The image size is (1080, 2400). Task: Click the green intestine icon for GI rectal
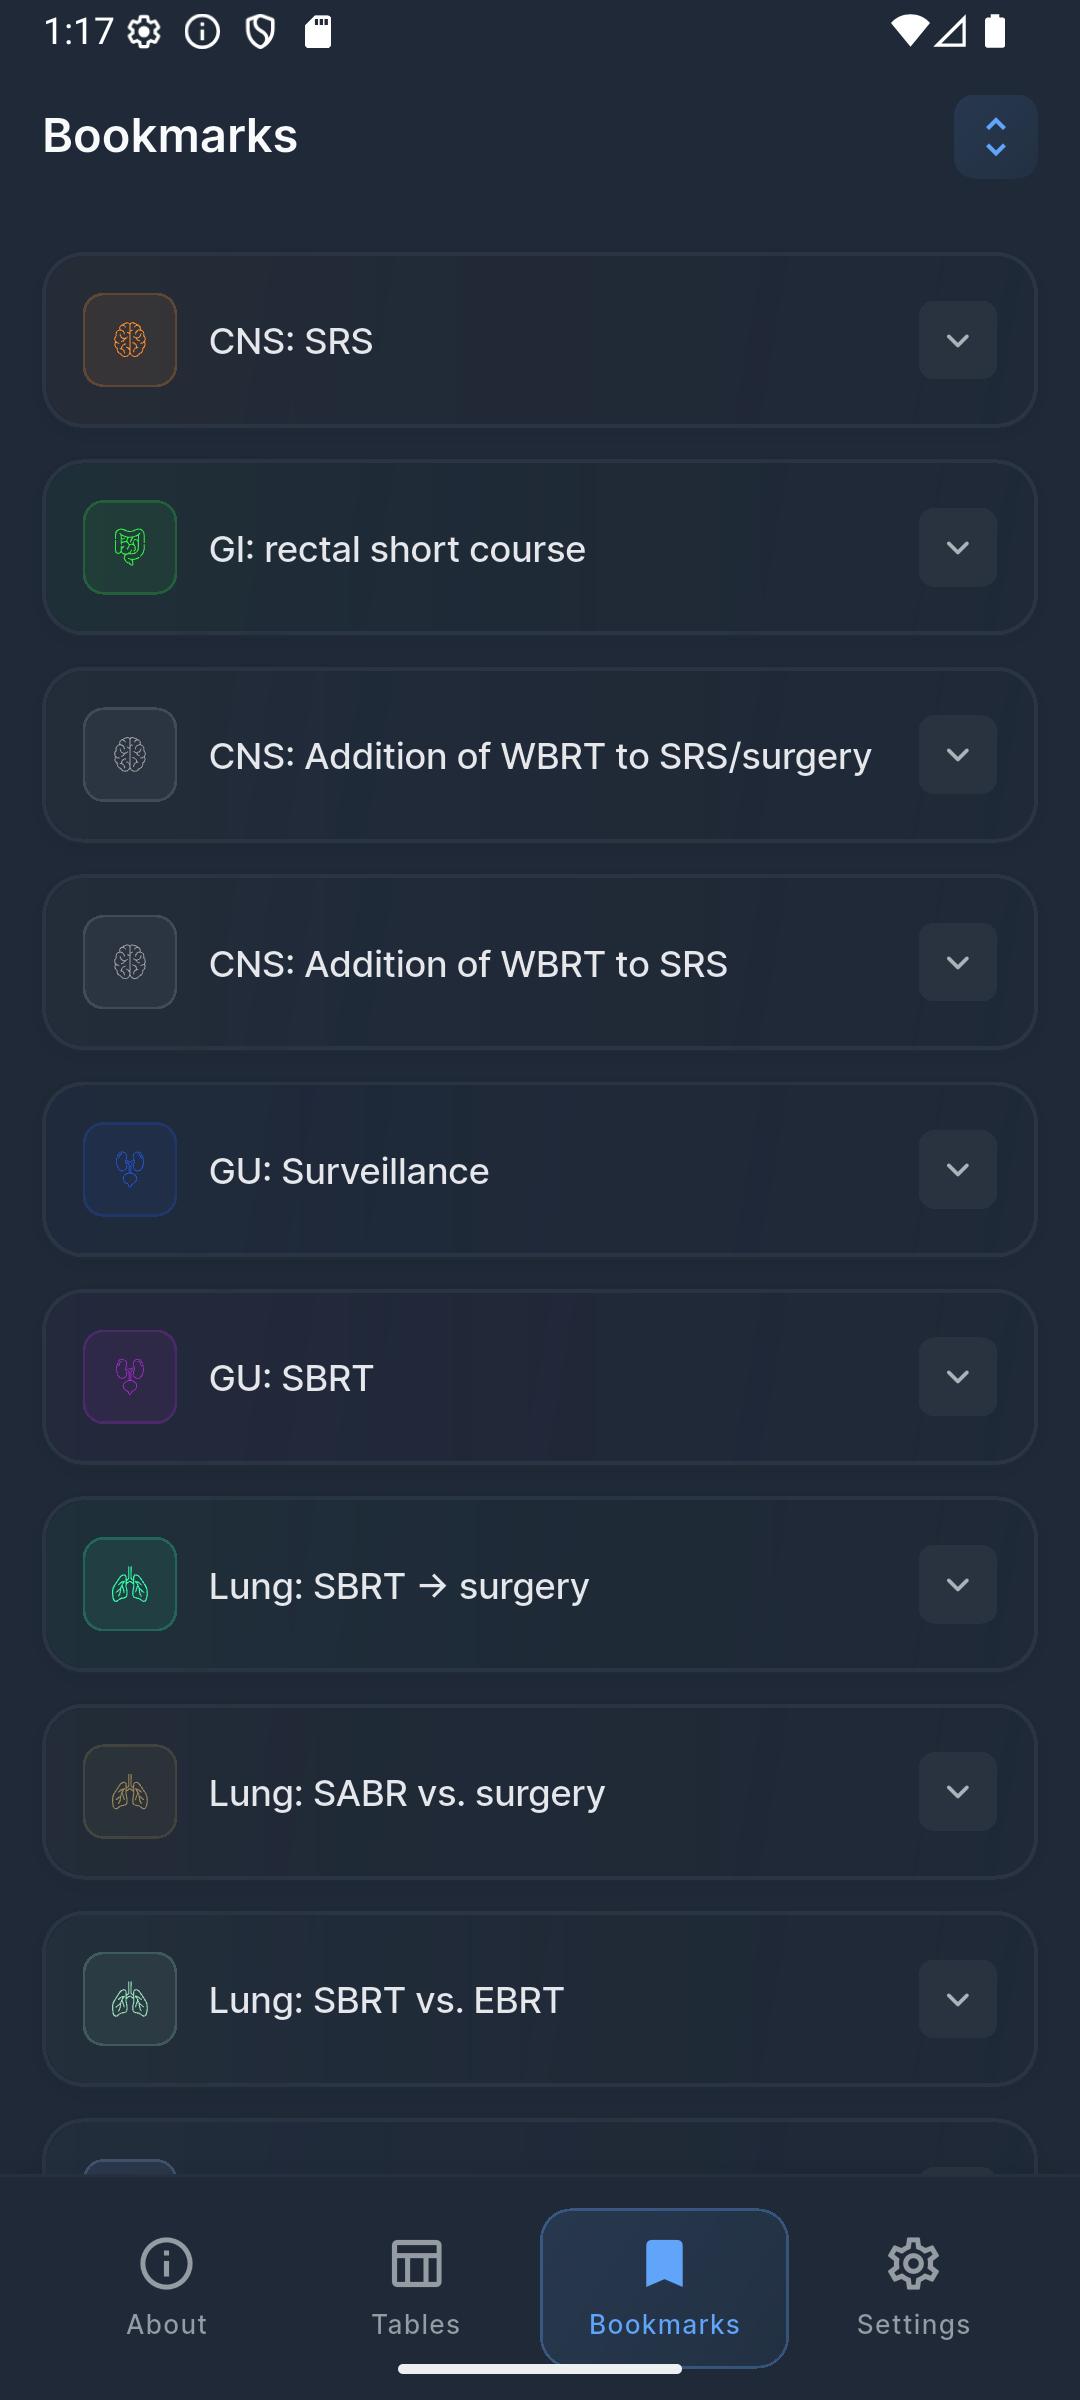(x=130, y=547)
